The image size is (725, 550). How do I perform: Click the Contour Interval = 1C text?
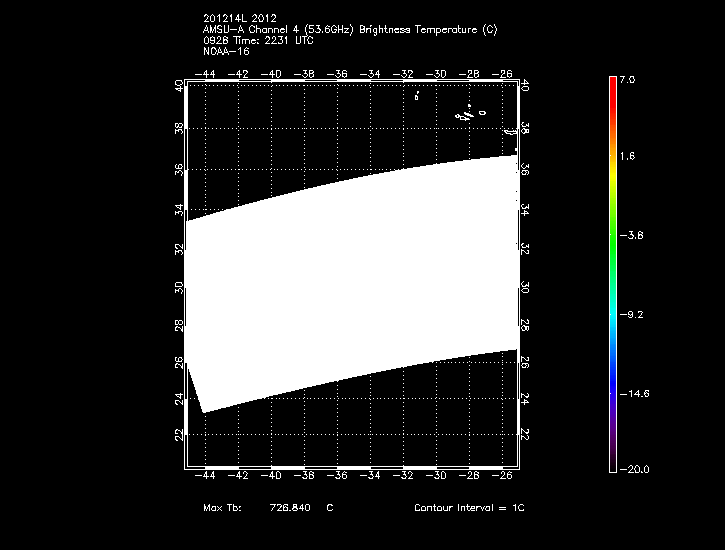(469, 508)
